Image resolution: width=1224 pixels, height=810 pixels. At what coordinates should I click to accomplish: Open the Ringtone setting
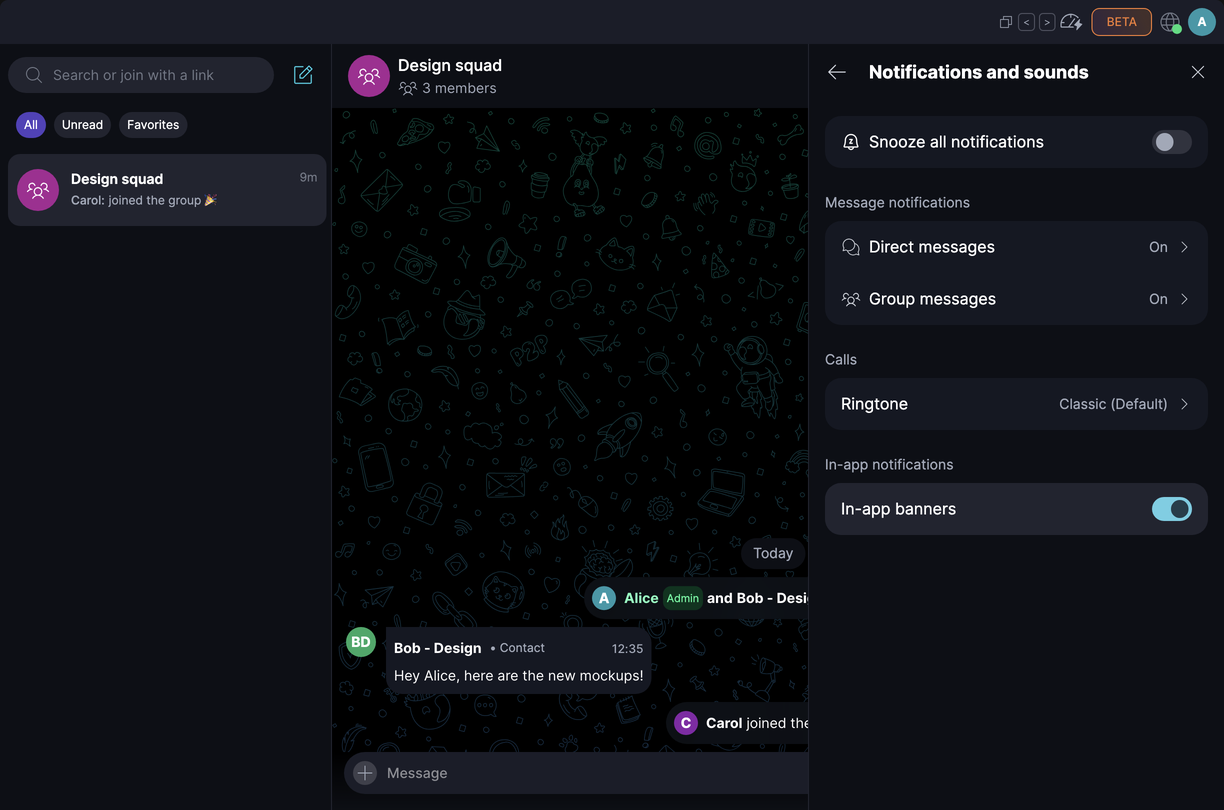click(1016, 404)
